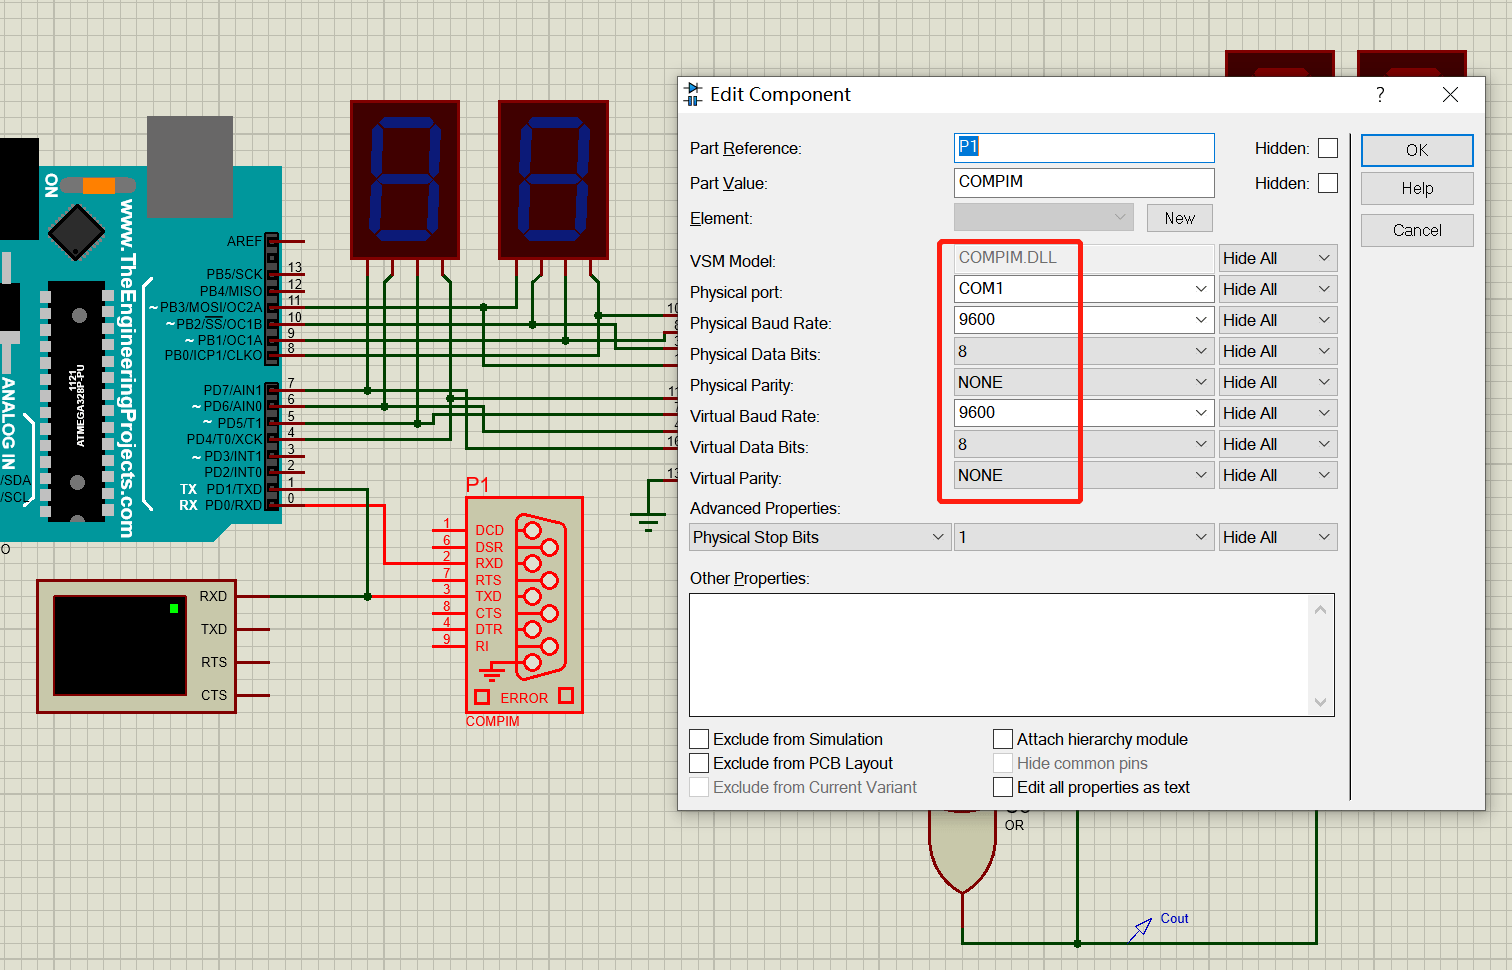Image resolution: width=1512 pixels, height=970 pixels.
Task: Enable Exclude from PCB Layout checkbox
Action: [x=700, y=763]
